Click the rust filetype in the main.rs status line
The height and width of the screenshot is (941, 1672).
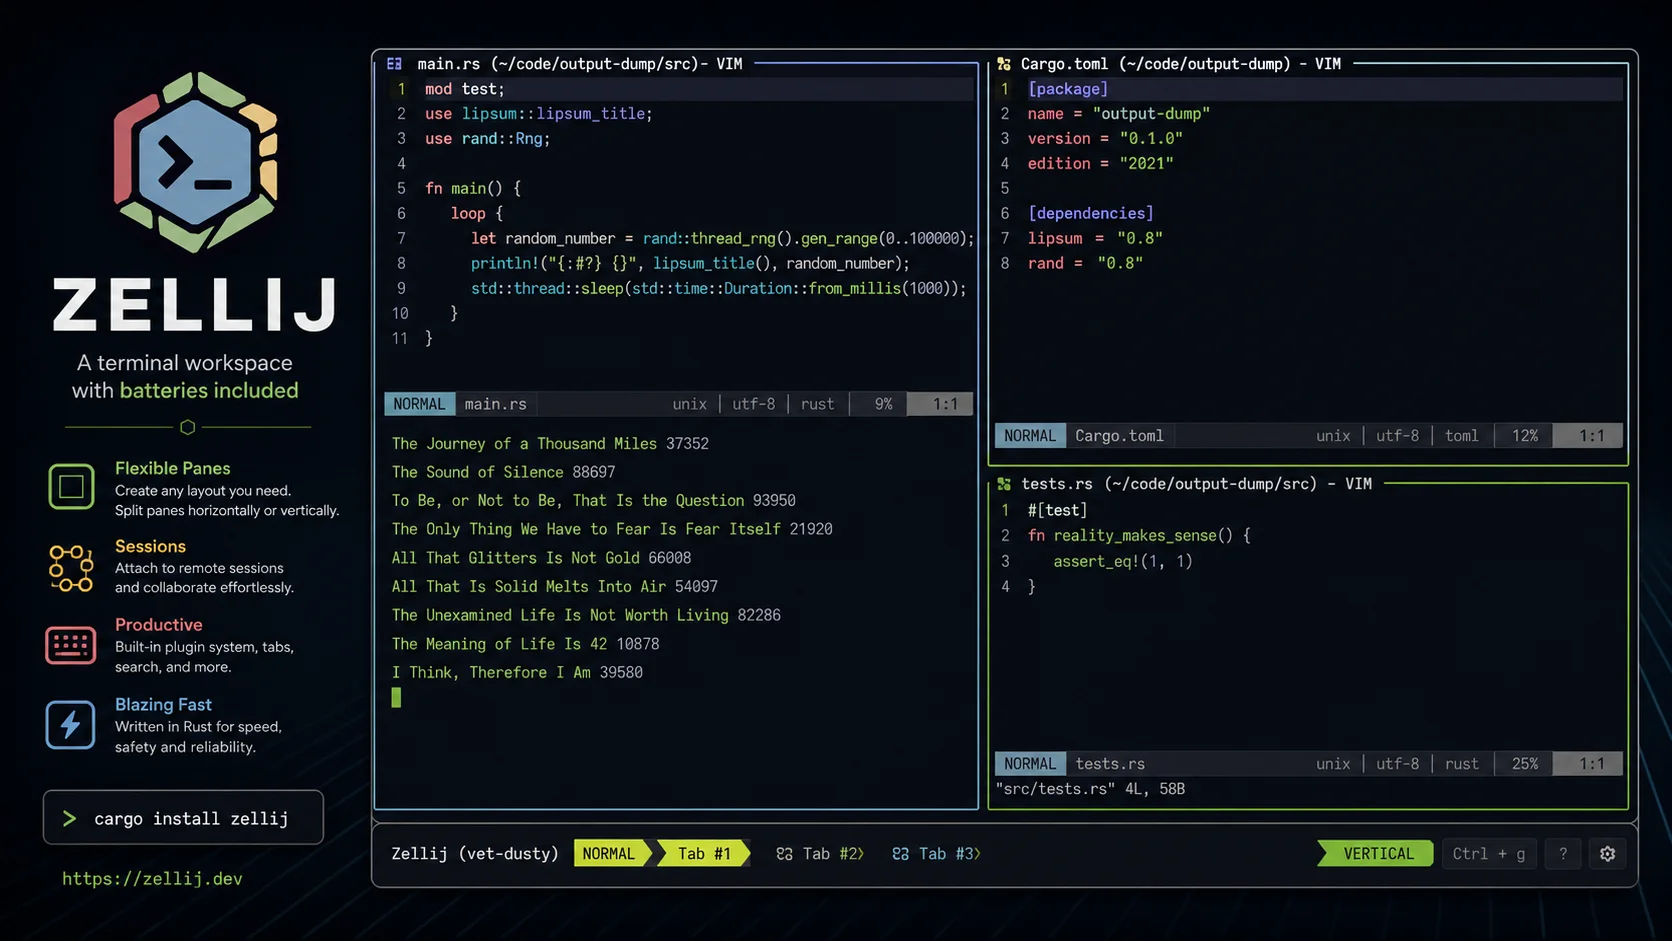coord(817,404)
